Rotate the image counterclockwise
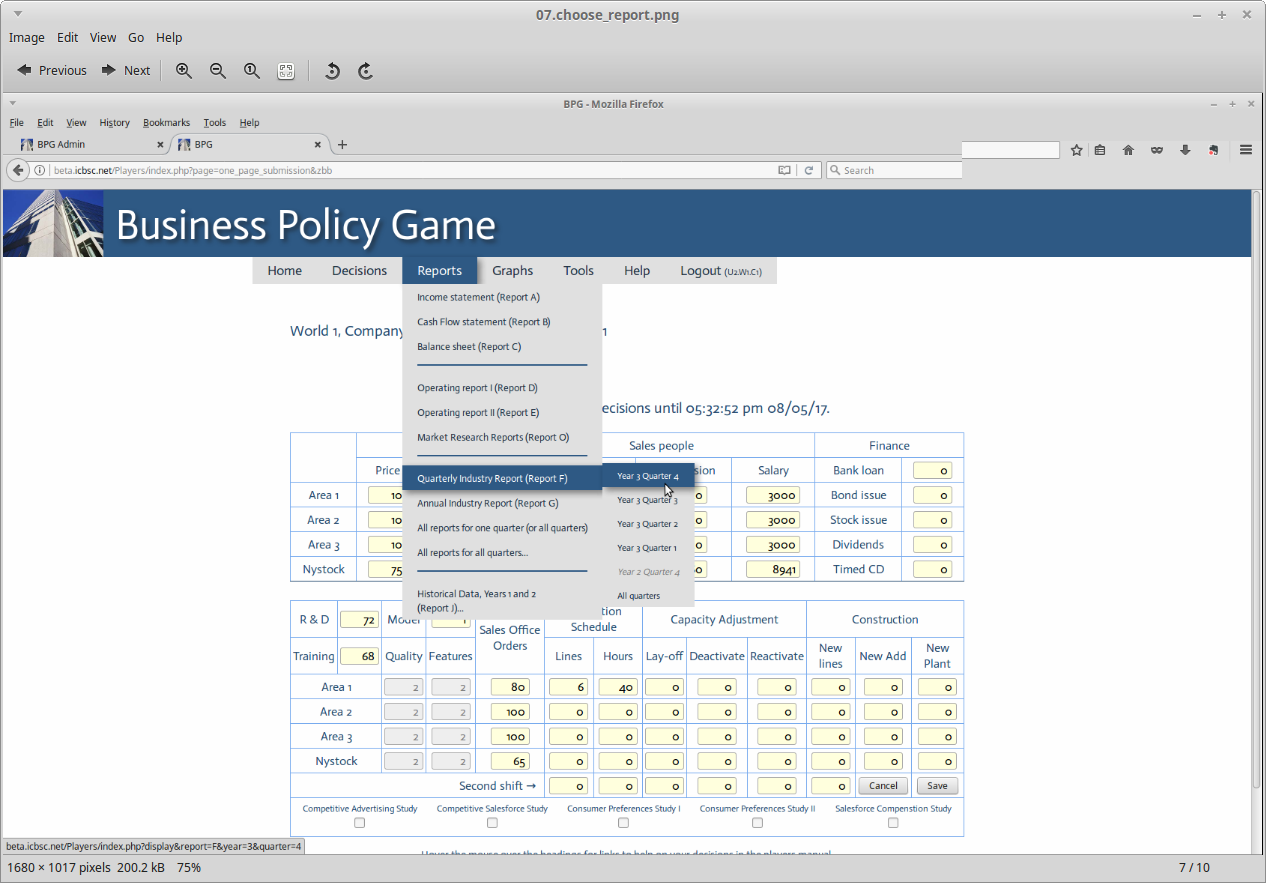This screenshot has height=883, width=1266. [x=332, y=70]
